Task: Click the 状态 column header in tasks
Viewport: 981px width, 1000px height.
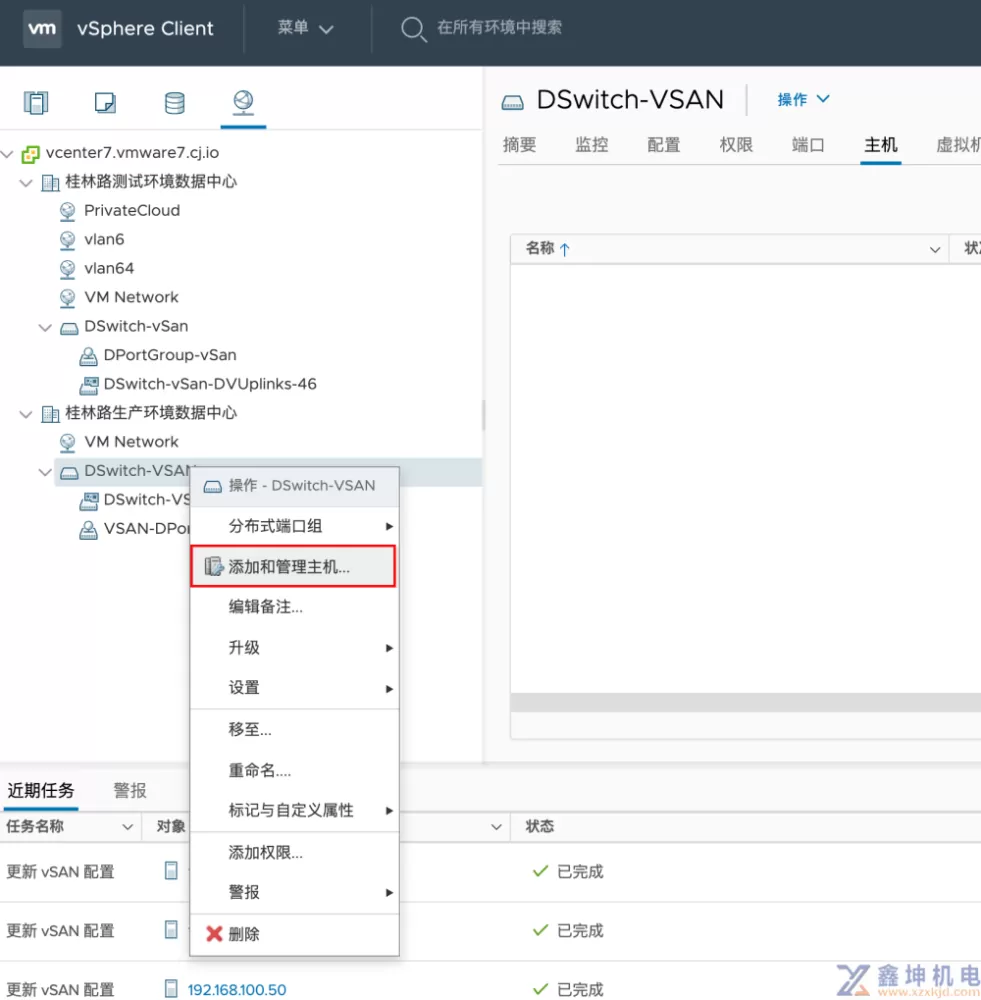Action: point(540,827)
